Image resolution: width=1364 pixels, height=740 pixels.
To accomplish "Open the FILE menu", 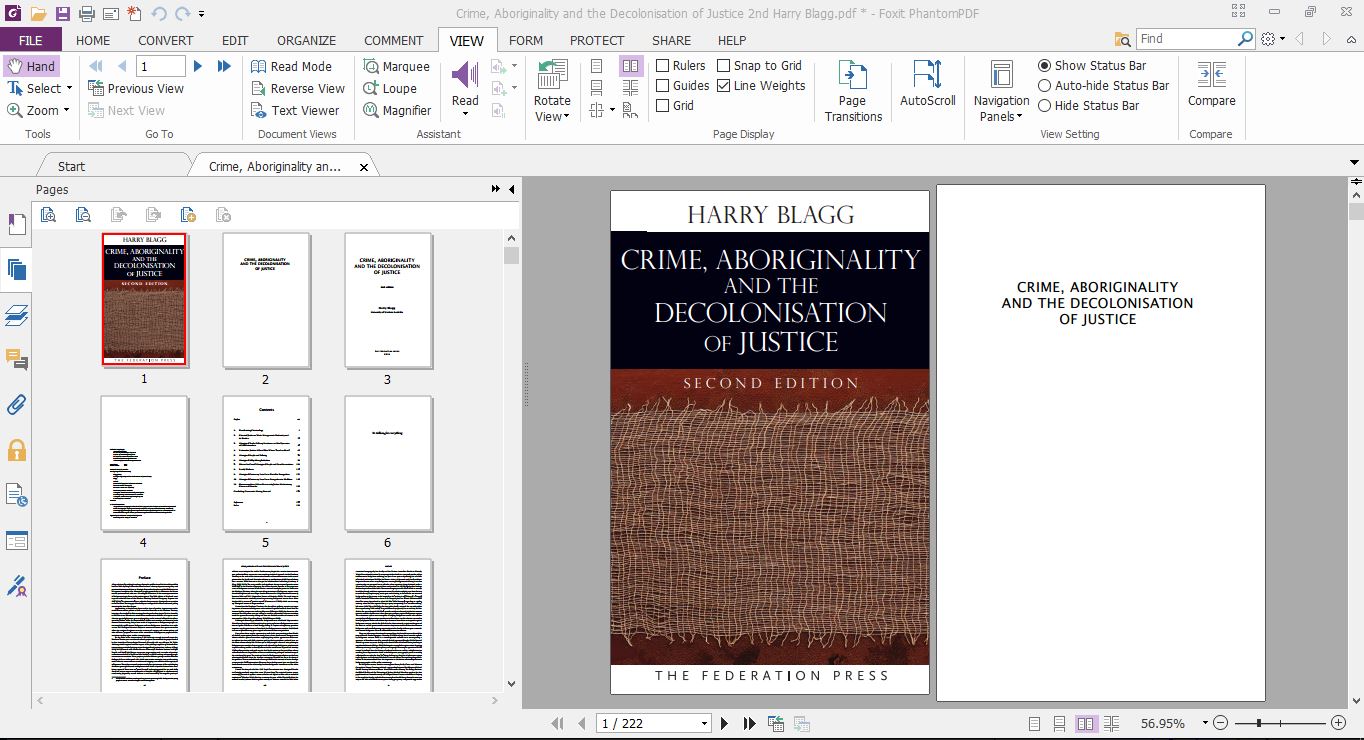I will pos(31,40).
